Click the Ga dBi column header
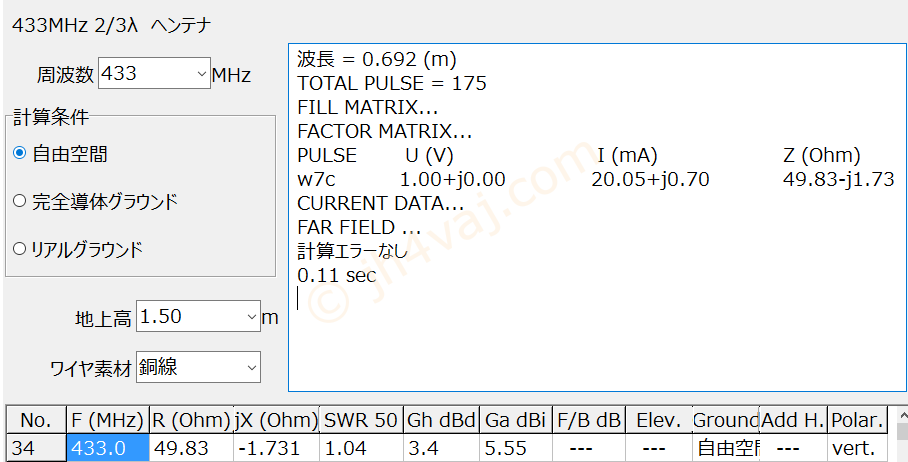This screenshot has width=908, height=462. pos(515,420)
